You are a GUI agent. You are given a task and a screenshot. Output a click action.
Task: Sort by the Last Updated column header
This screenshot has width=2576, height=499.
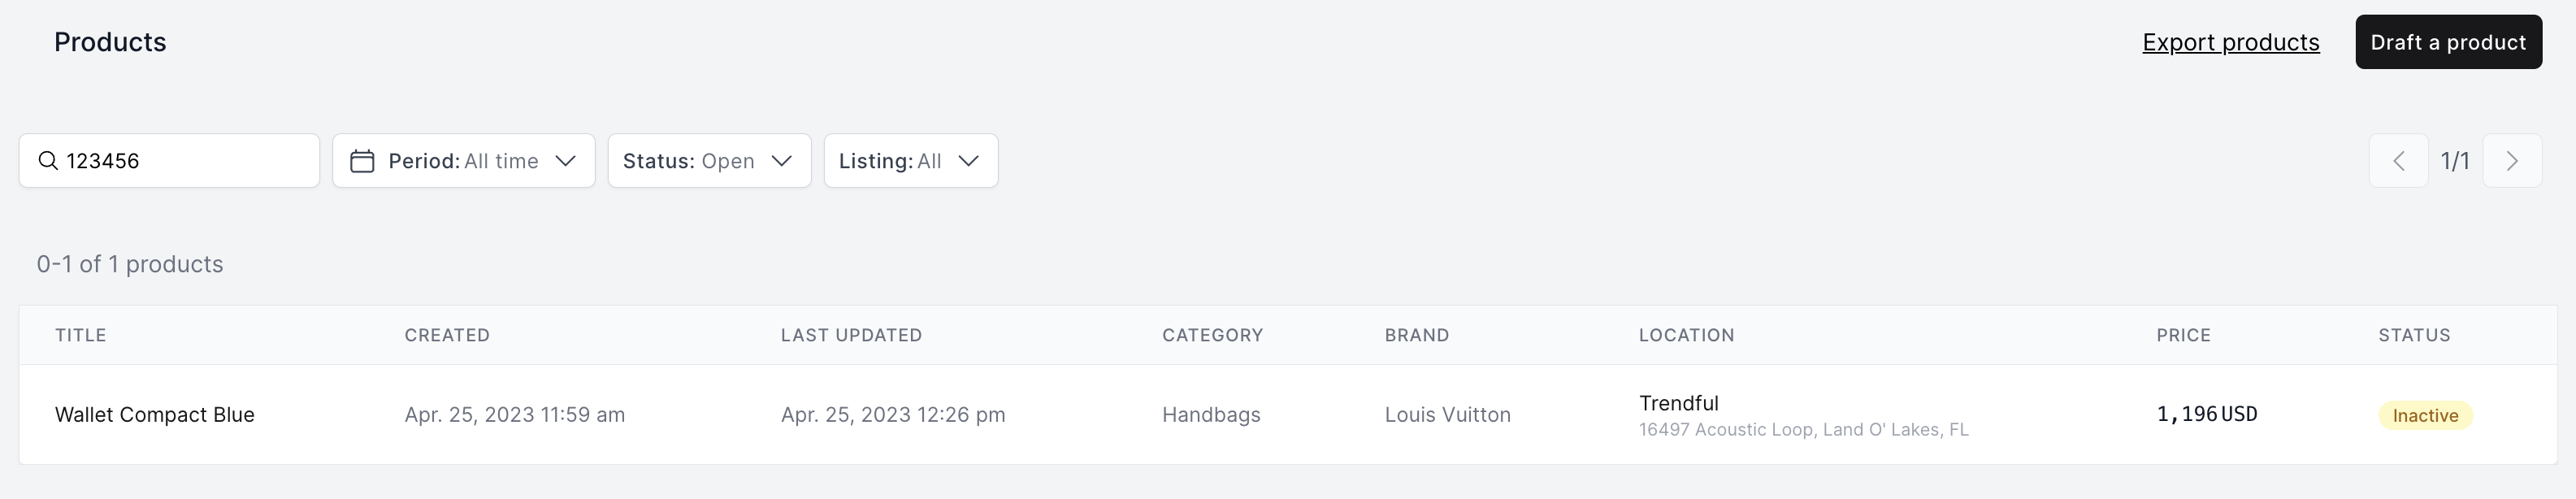coord(851,335)
